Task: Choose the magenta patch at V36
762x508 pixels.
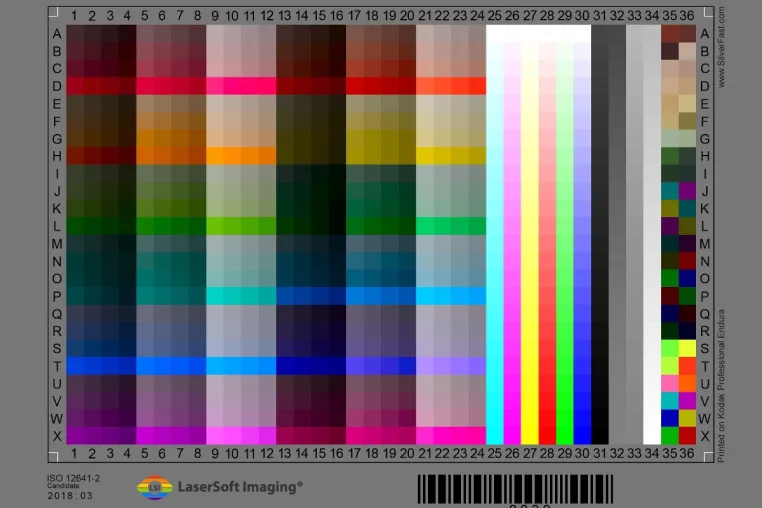Action: tap(687, 401)
